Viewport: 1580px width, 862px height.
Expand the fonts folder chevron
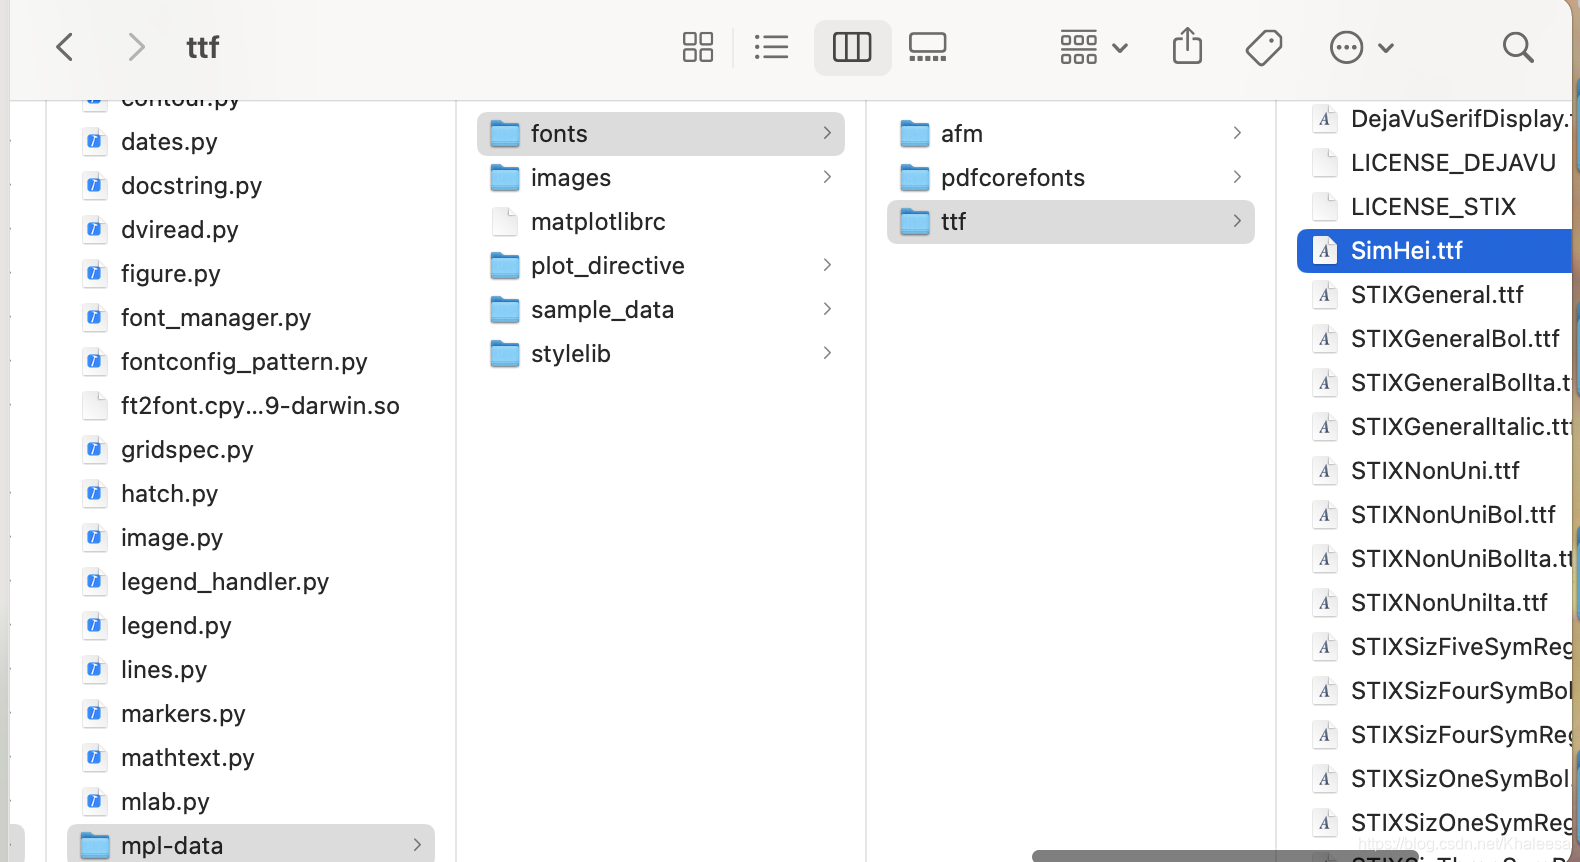(x=827, y=133)
